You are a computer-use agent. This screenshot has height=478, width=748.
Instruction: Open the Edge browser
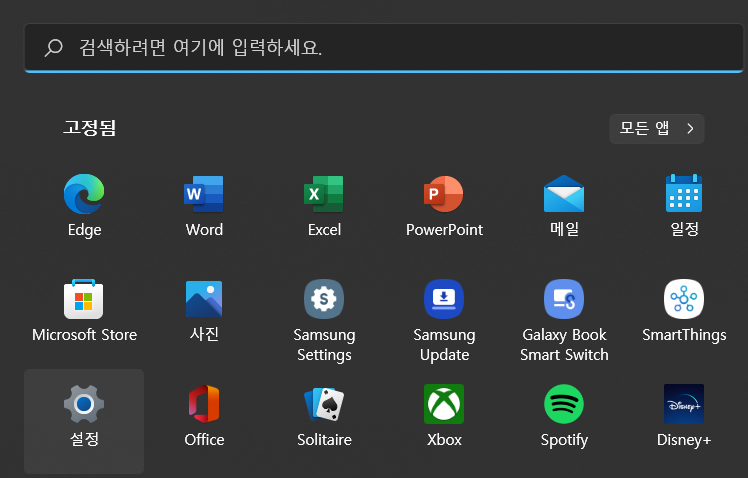coord(84,206)
